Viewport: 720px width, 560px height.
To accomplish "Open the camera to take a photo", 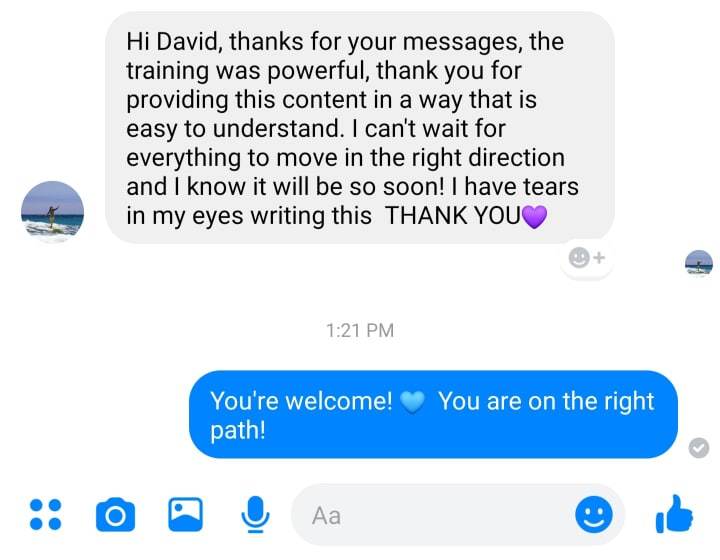I will tap(115, 515).
